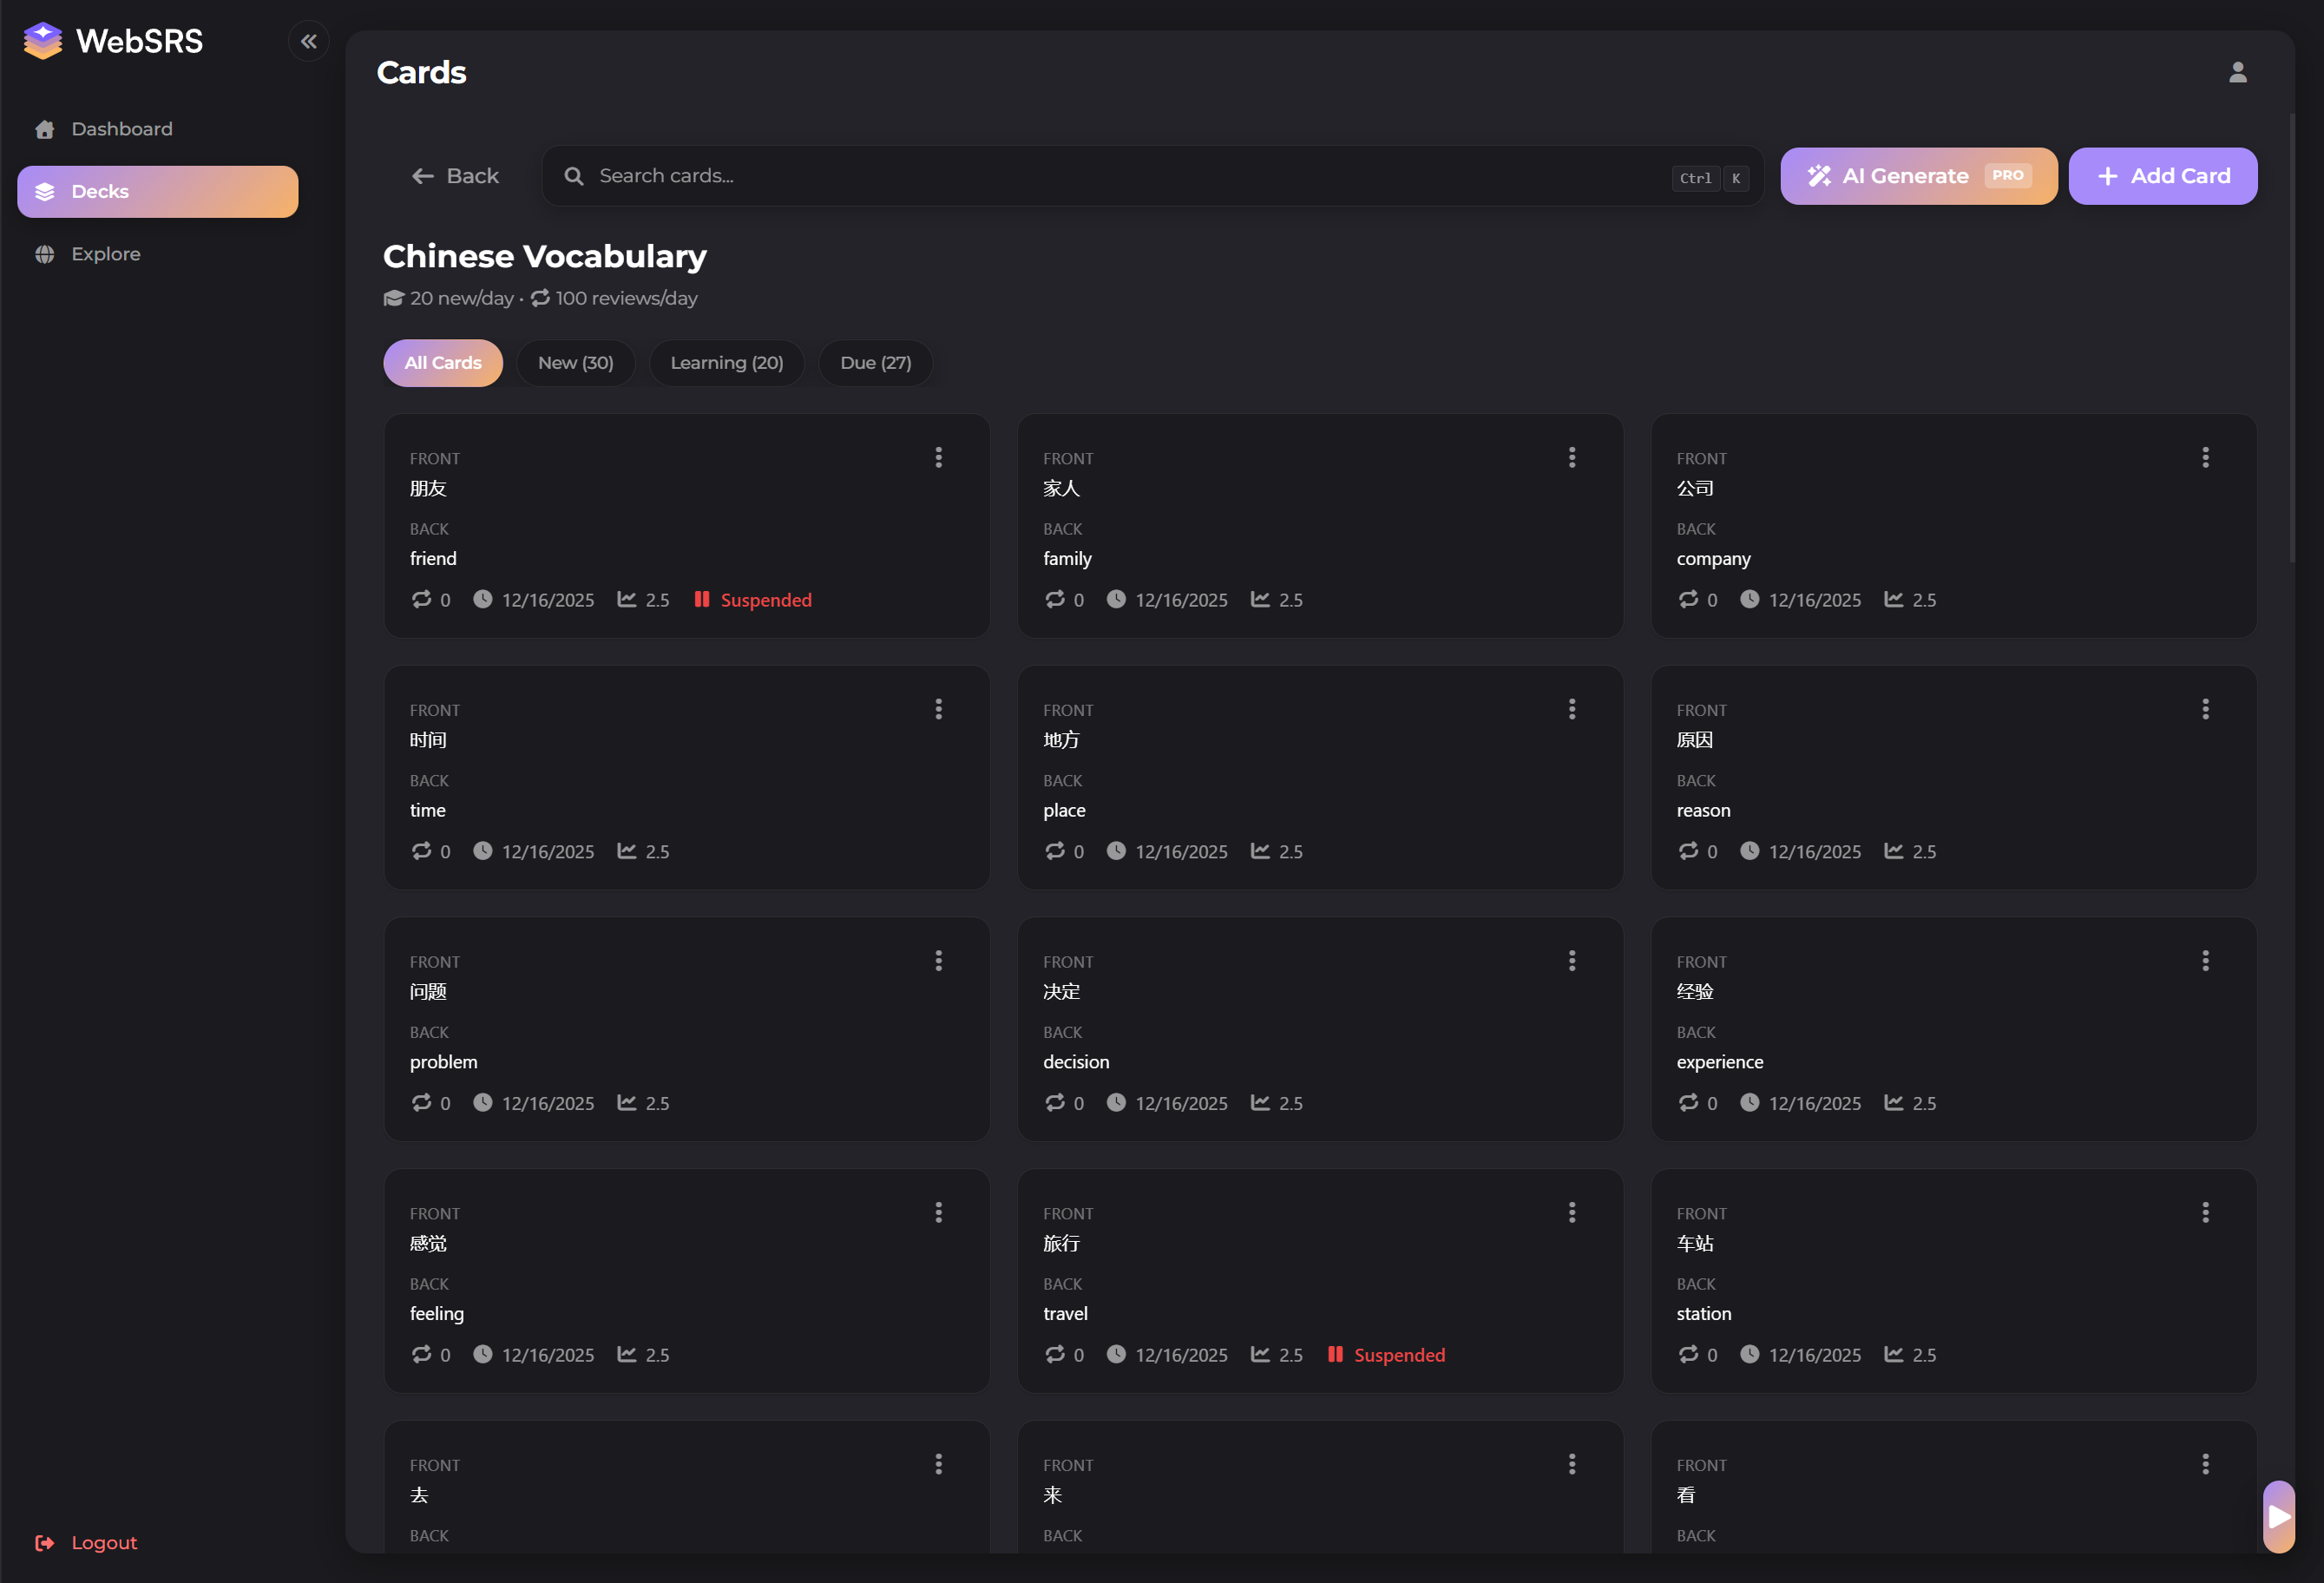
Task: Log out using the Logout link
Action: point(86,1542)
